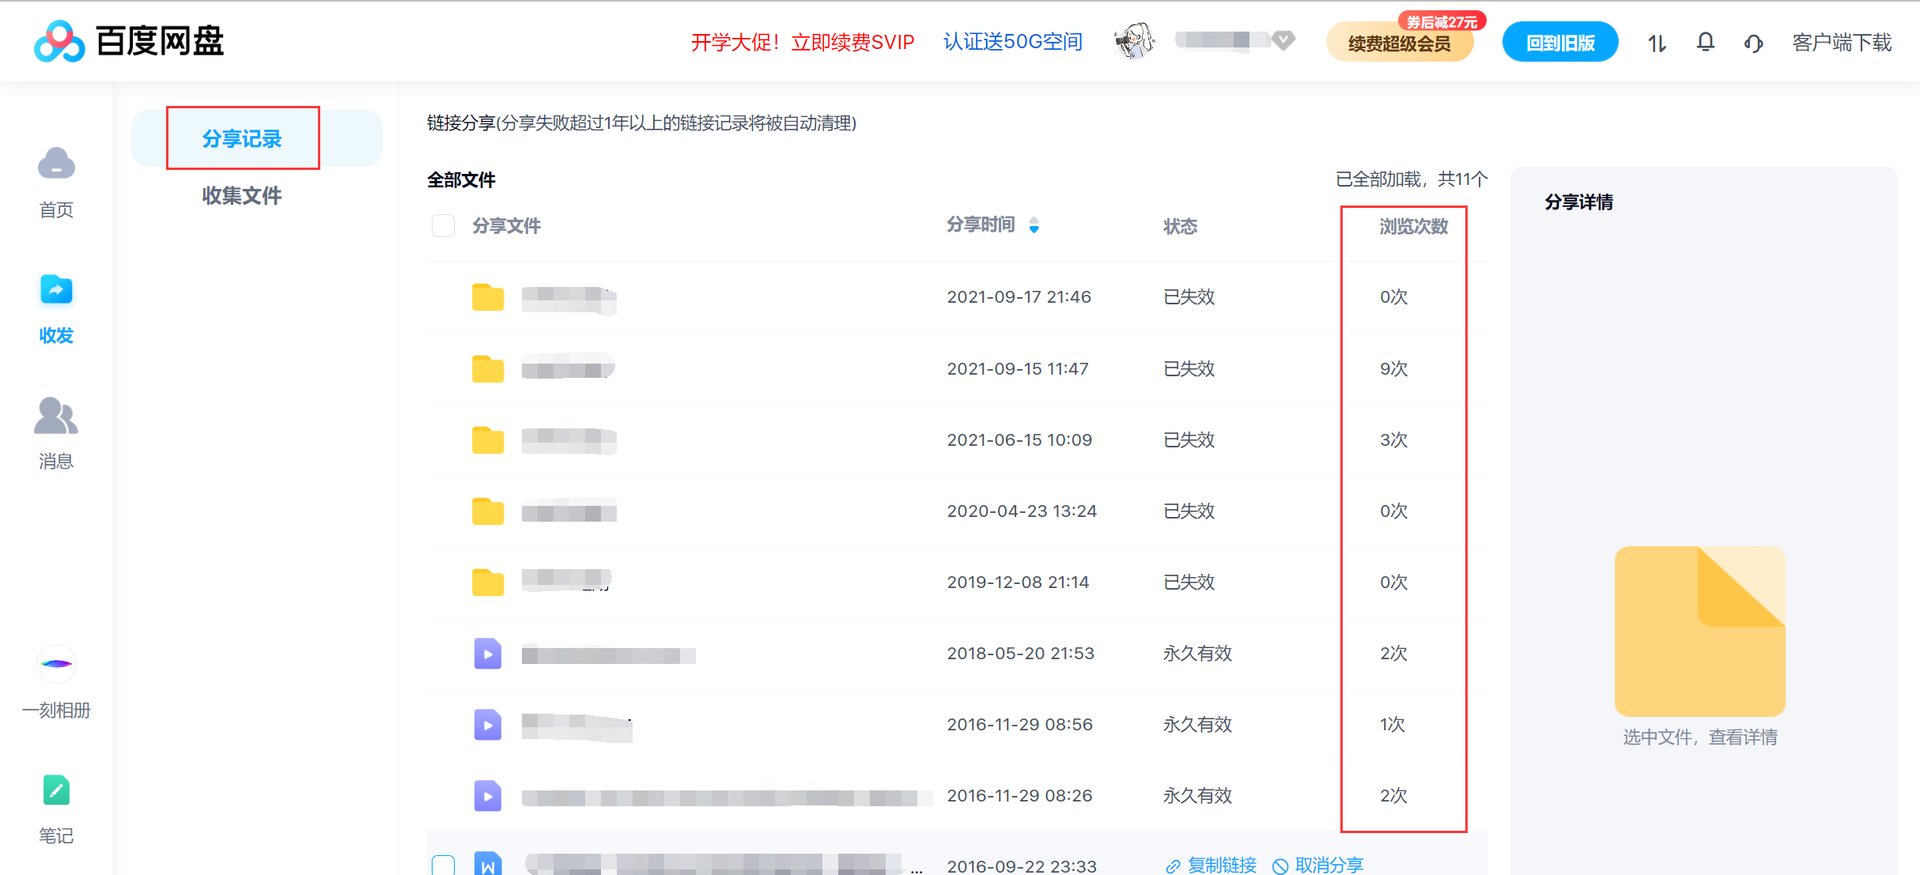
Task: Click Word document icon in 2016-09-22 row
Action: pos(487,864)
